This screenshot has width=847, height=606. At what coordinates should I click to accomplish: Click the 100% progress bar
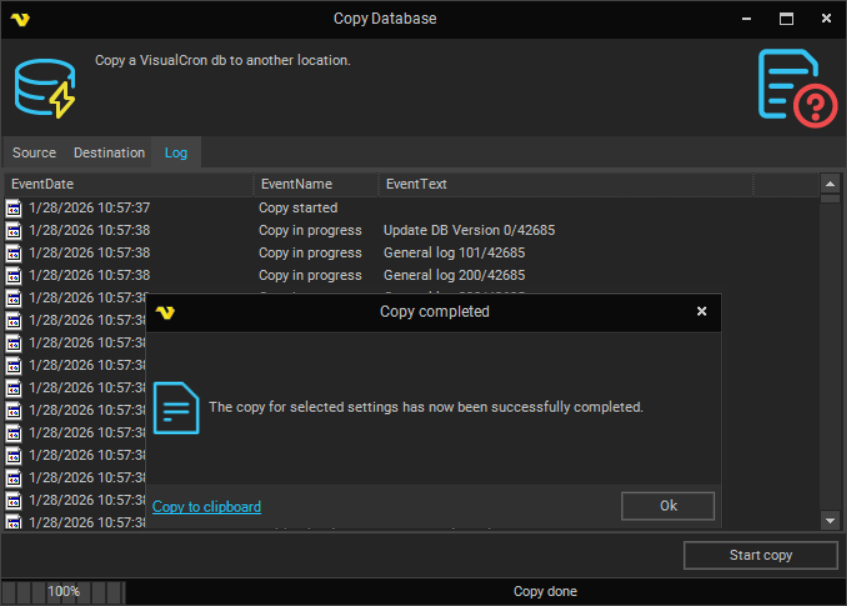click(64, 591)
